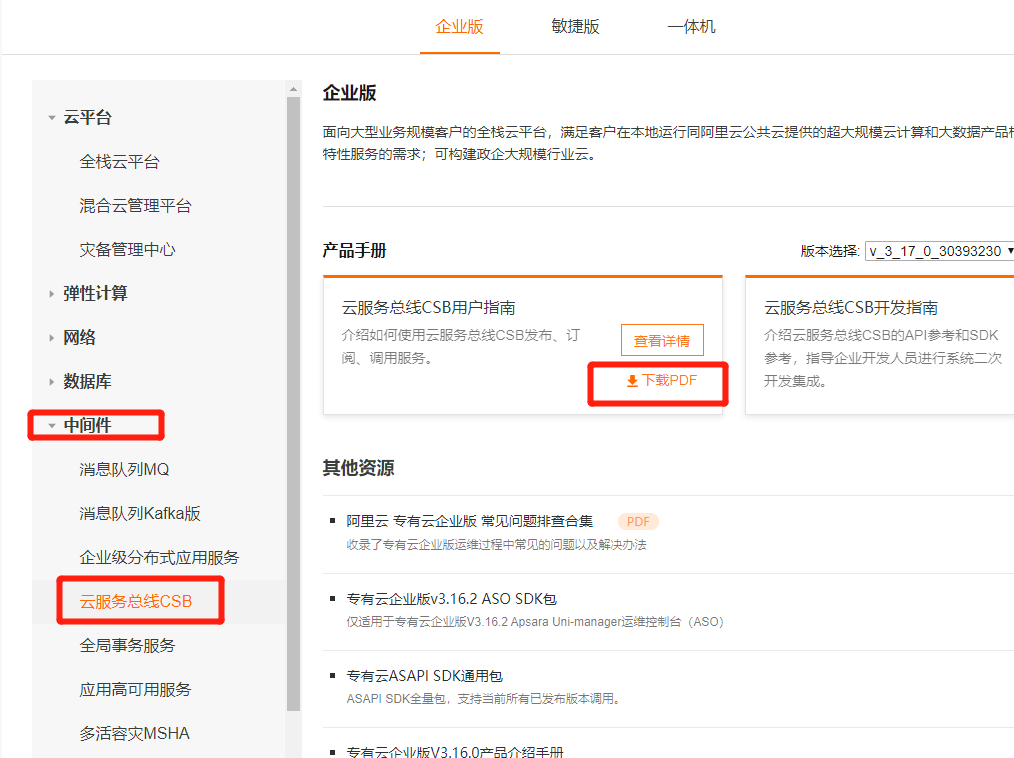Select 消息队列Kafka版 in the sidebar
This screenshot has height=758, width=1014.
coord(140,514)
